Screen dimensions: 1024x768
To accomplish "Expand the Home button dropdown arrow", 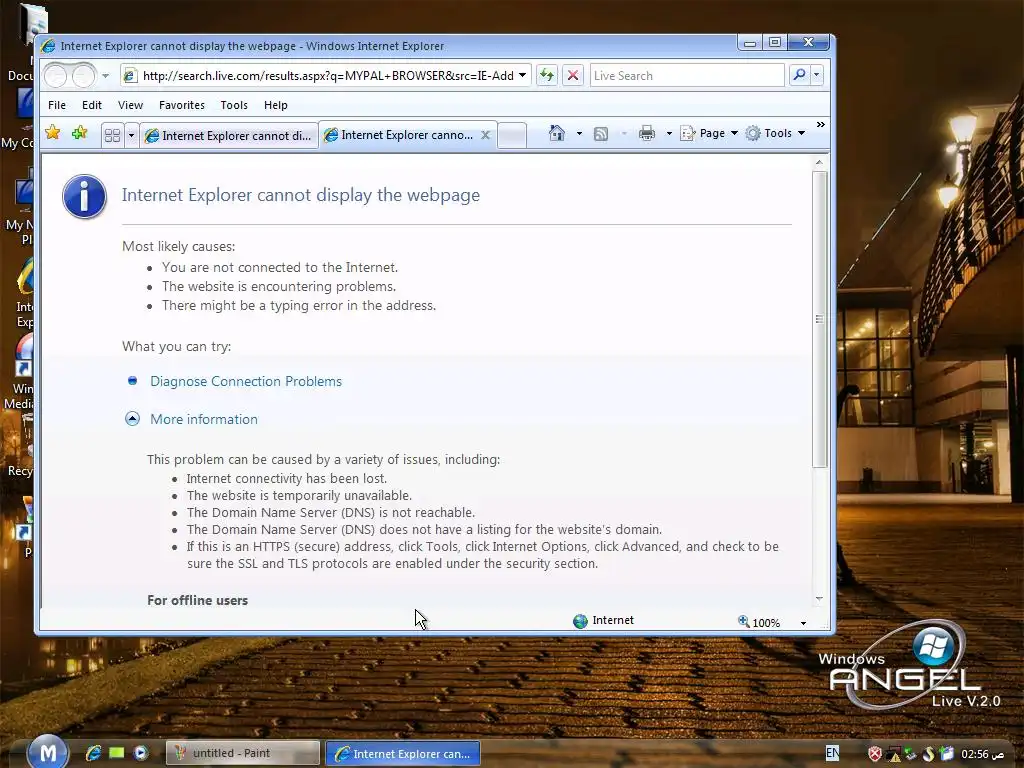I will 579,133.
